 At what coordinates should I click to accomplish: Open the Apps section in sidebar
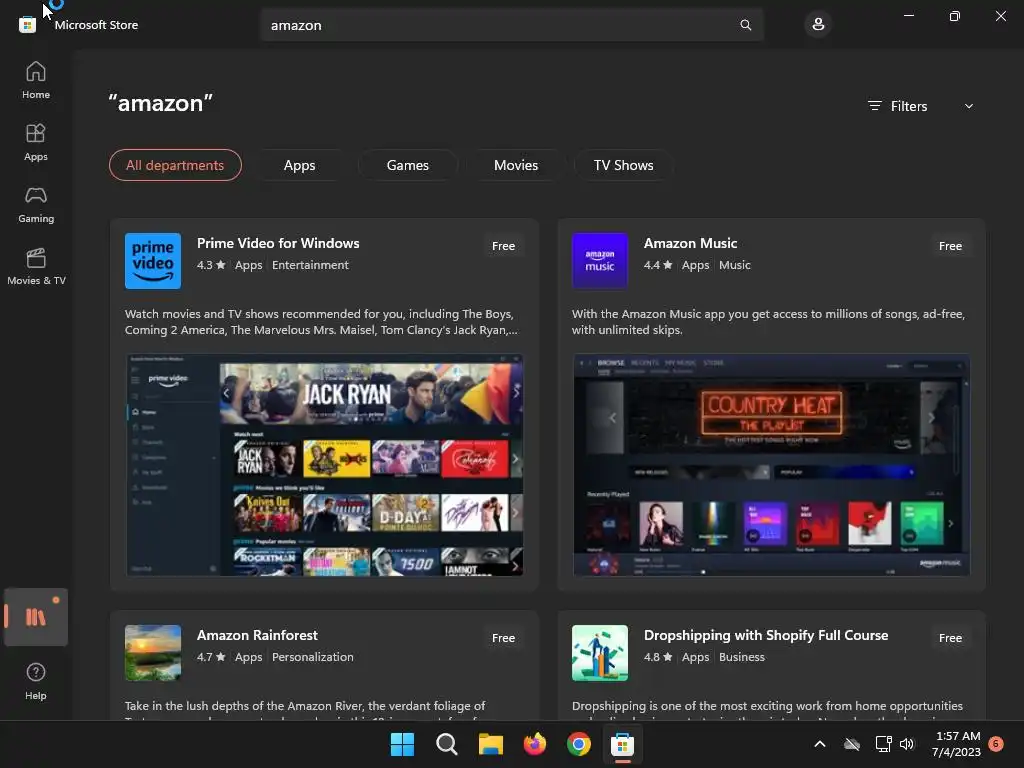pos(36,142)
